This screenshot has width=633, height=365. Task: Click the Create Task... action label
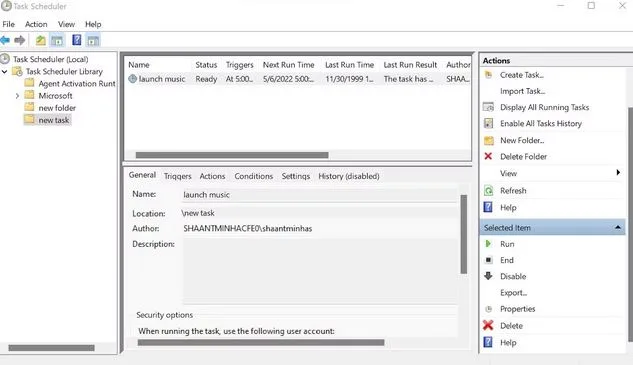pos(522,75)
